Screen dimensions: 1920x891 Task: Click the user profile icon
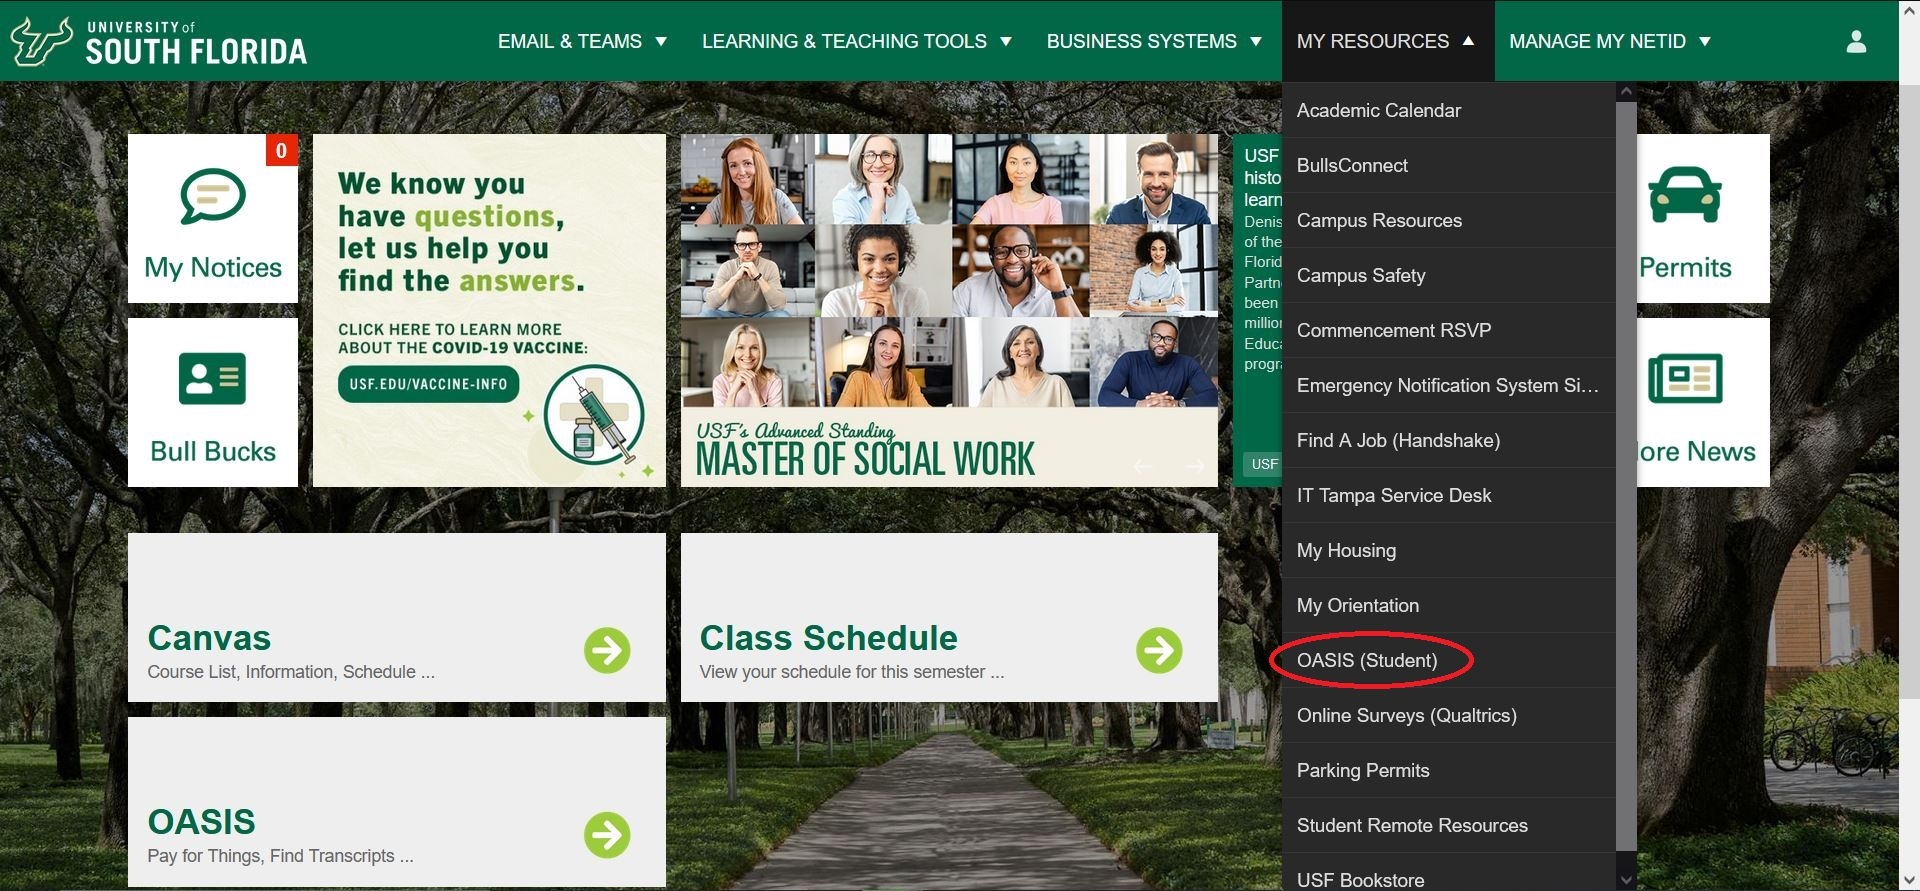(1856, 41)
